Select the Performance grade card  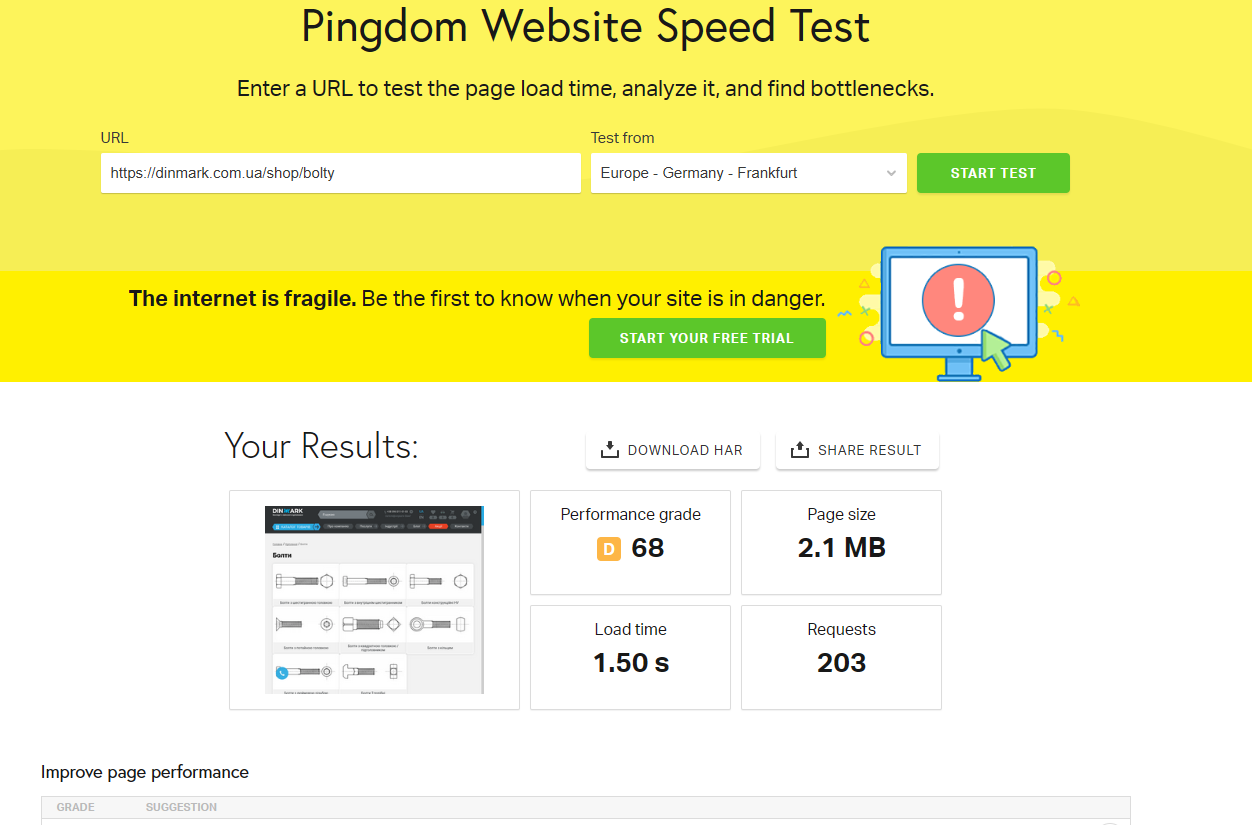tap(630, 542)
